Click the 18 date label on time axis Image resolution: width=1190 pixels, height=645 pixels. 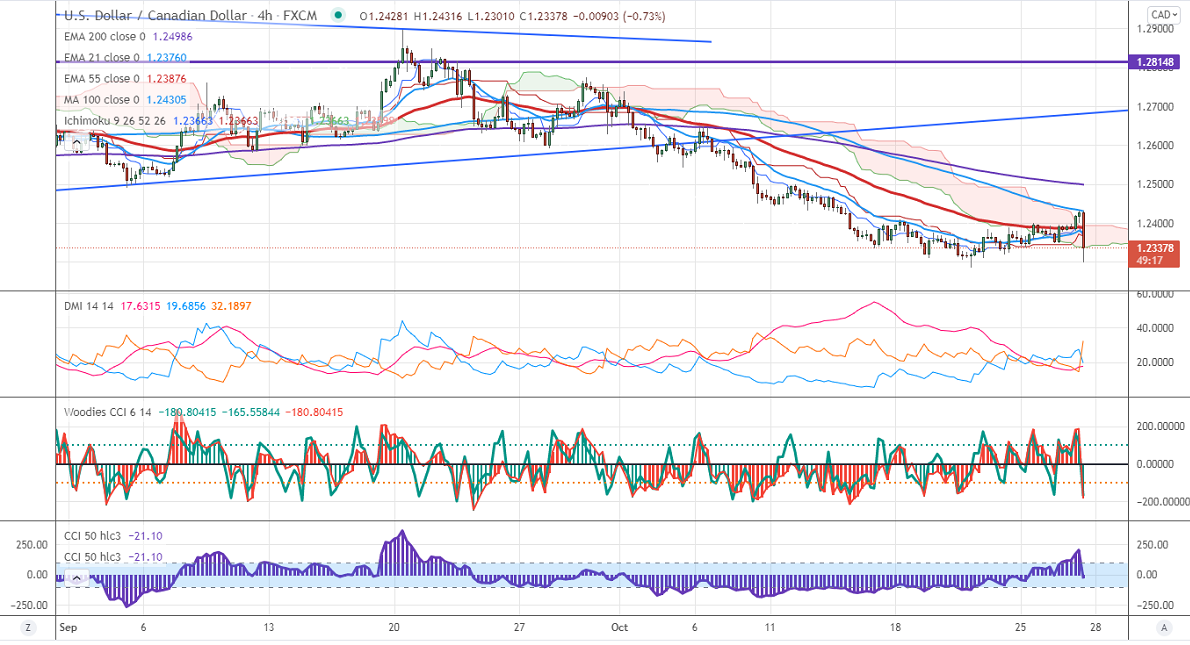pyautogui.click(x=896, y=628)
